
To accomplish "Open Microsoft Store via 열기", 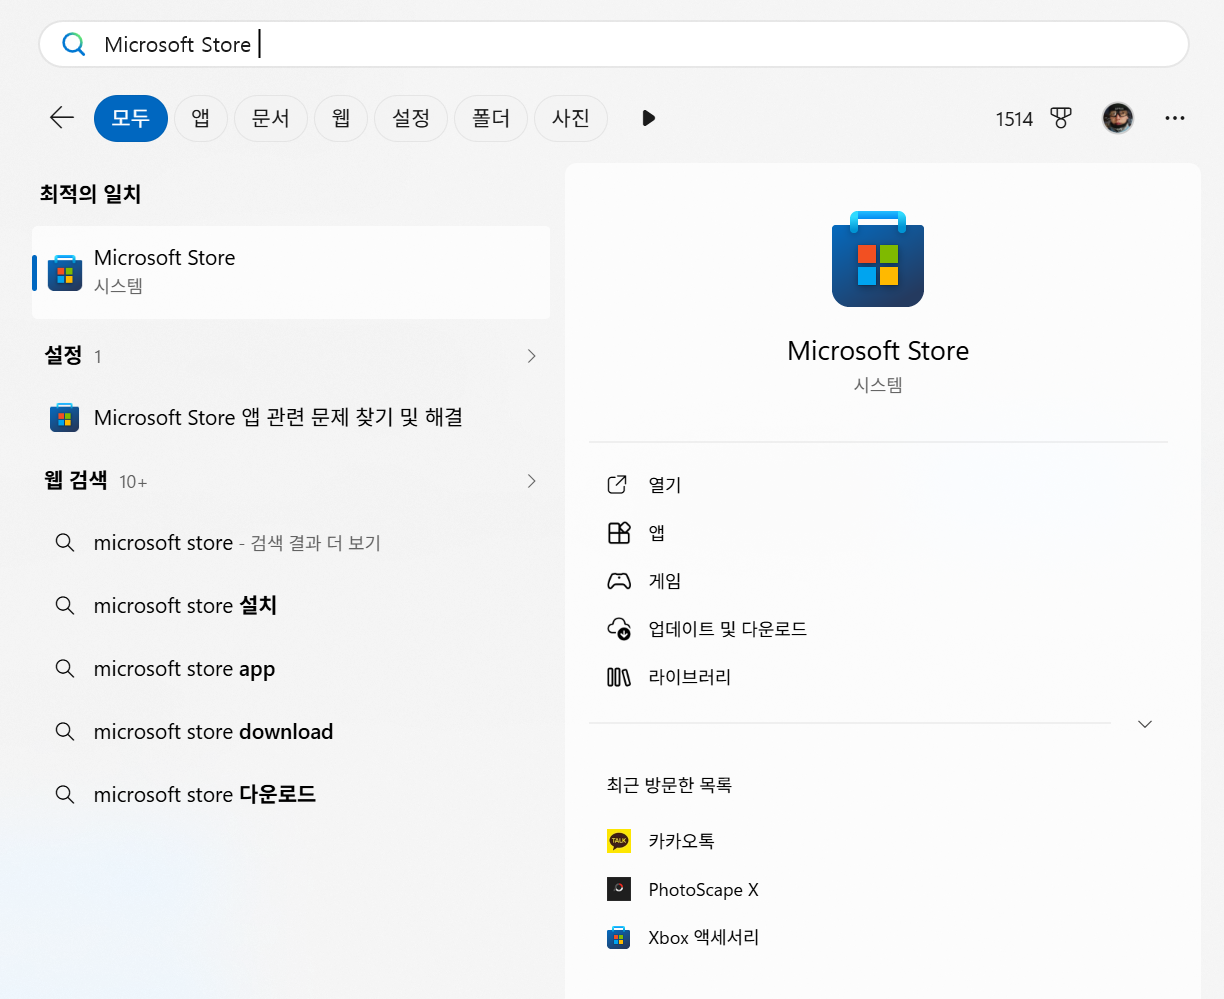I will tap(665, 485).
